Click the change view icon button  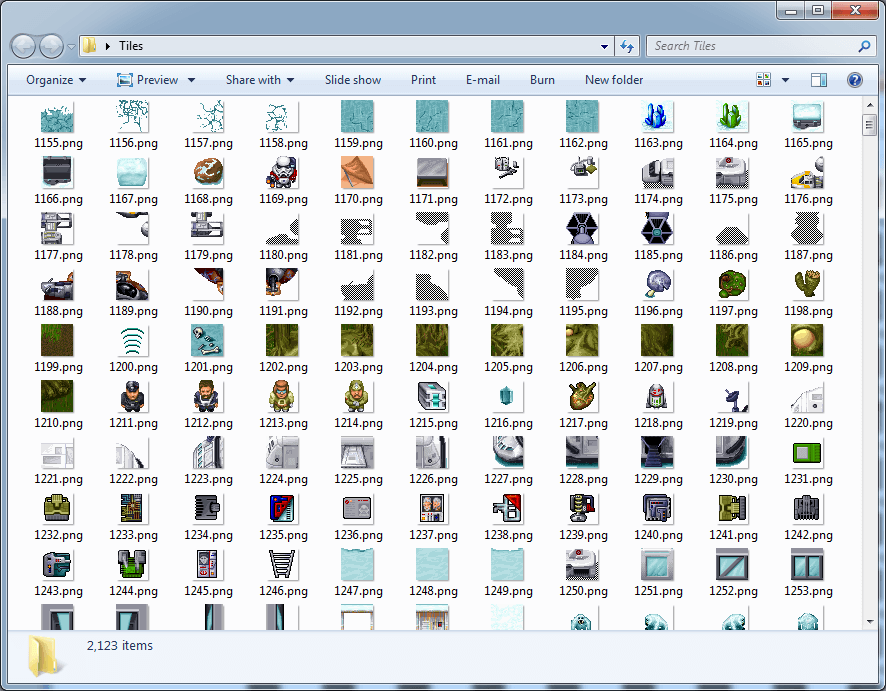[765, 80]
